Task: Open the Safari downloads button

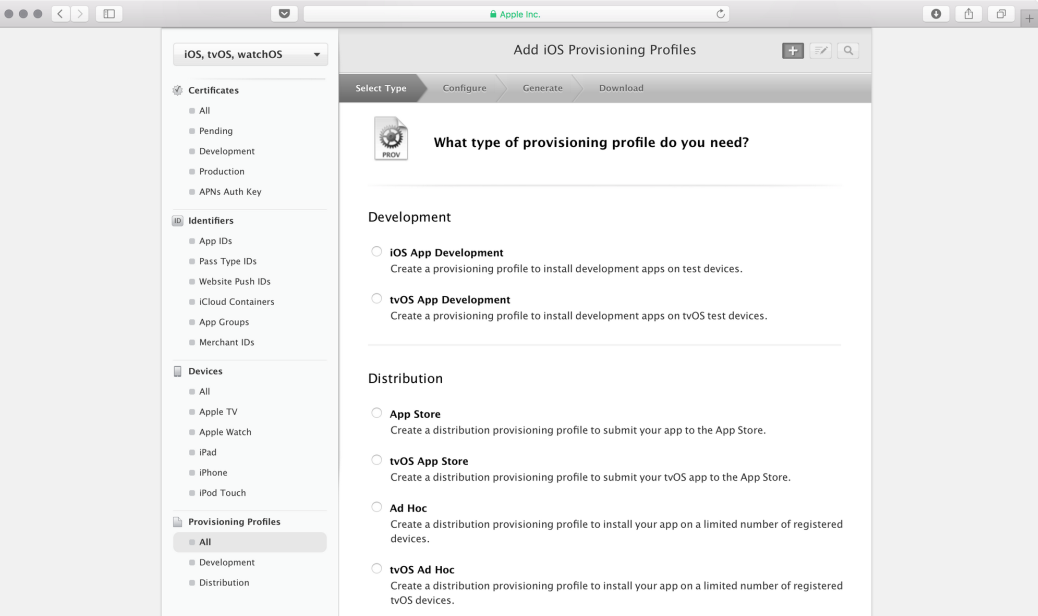Action: tap(936, 13)
